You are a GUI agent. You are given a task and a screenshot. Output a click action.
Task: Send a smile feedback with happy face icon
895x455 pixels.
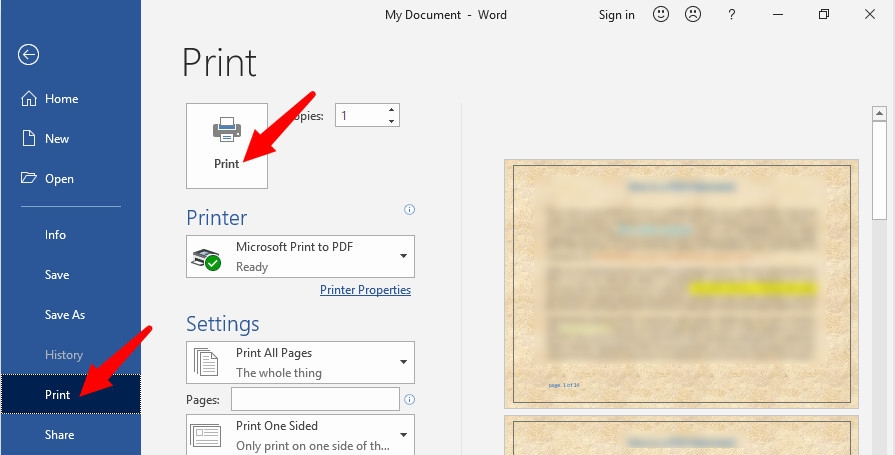[x=661, y=15]
